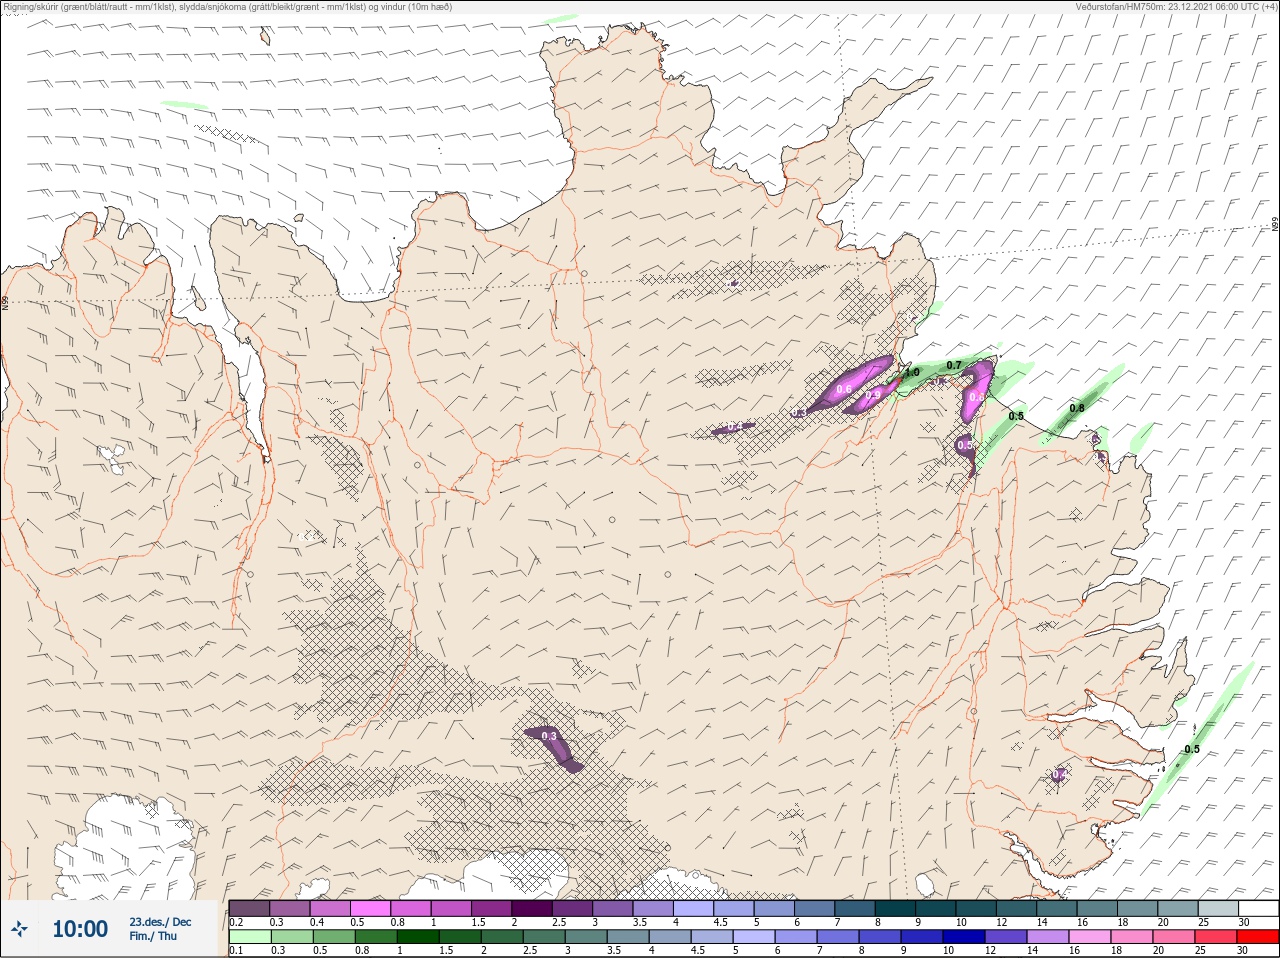Select the black 1.0 precipitation label

pos(912,373)
